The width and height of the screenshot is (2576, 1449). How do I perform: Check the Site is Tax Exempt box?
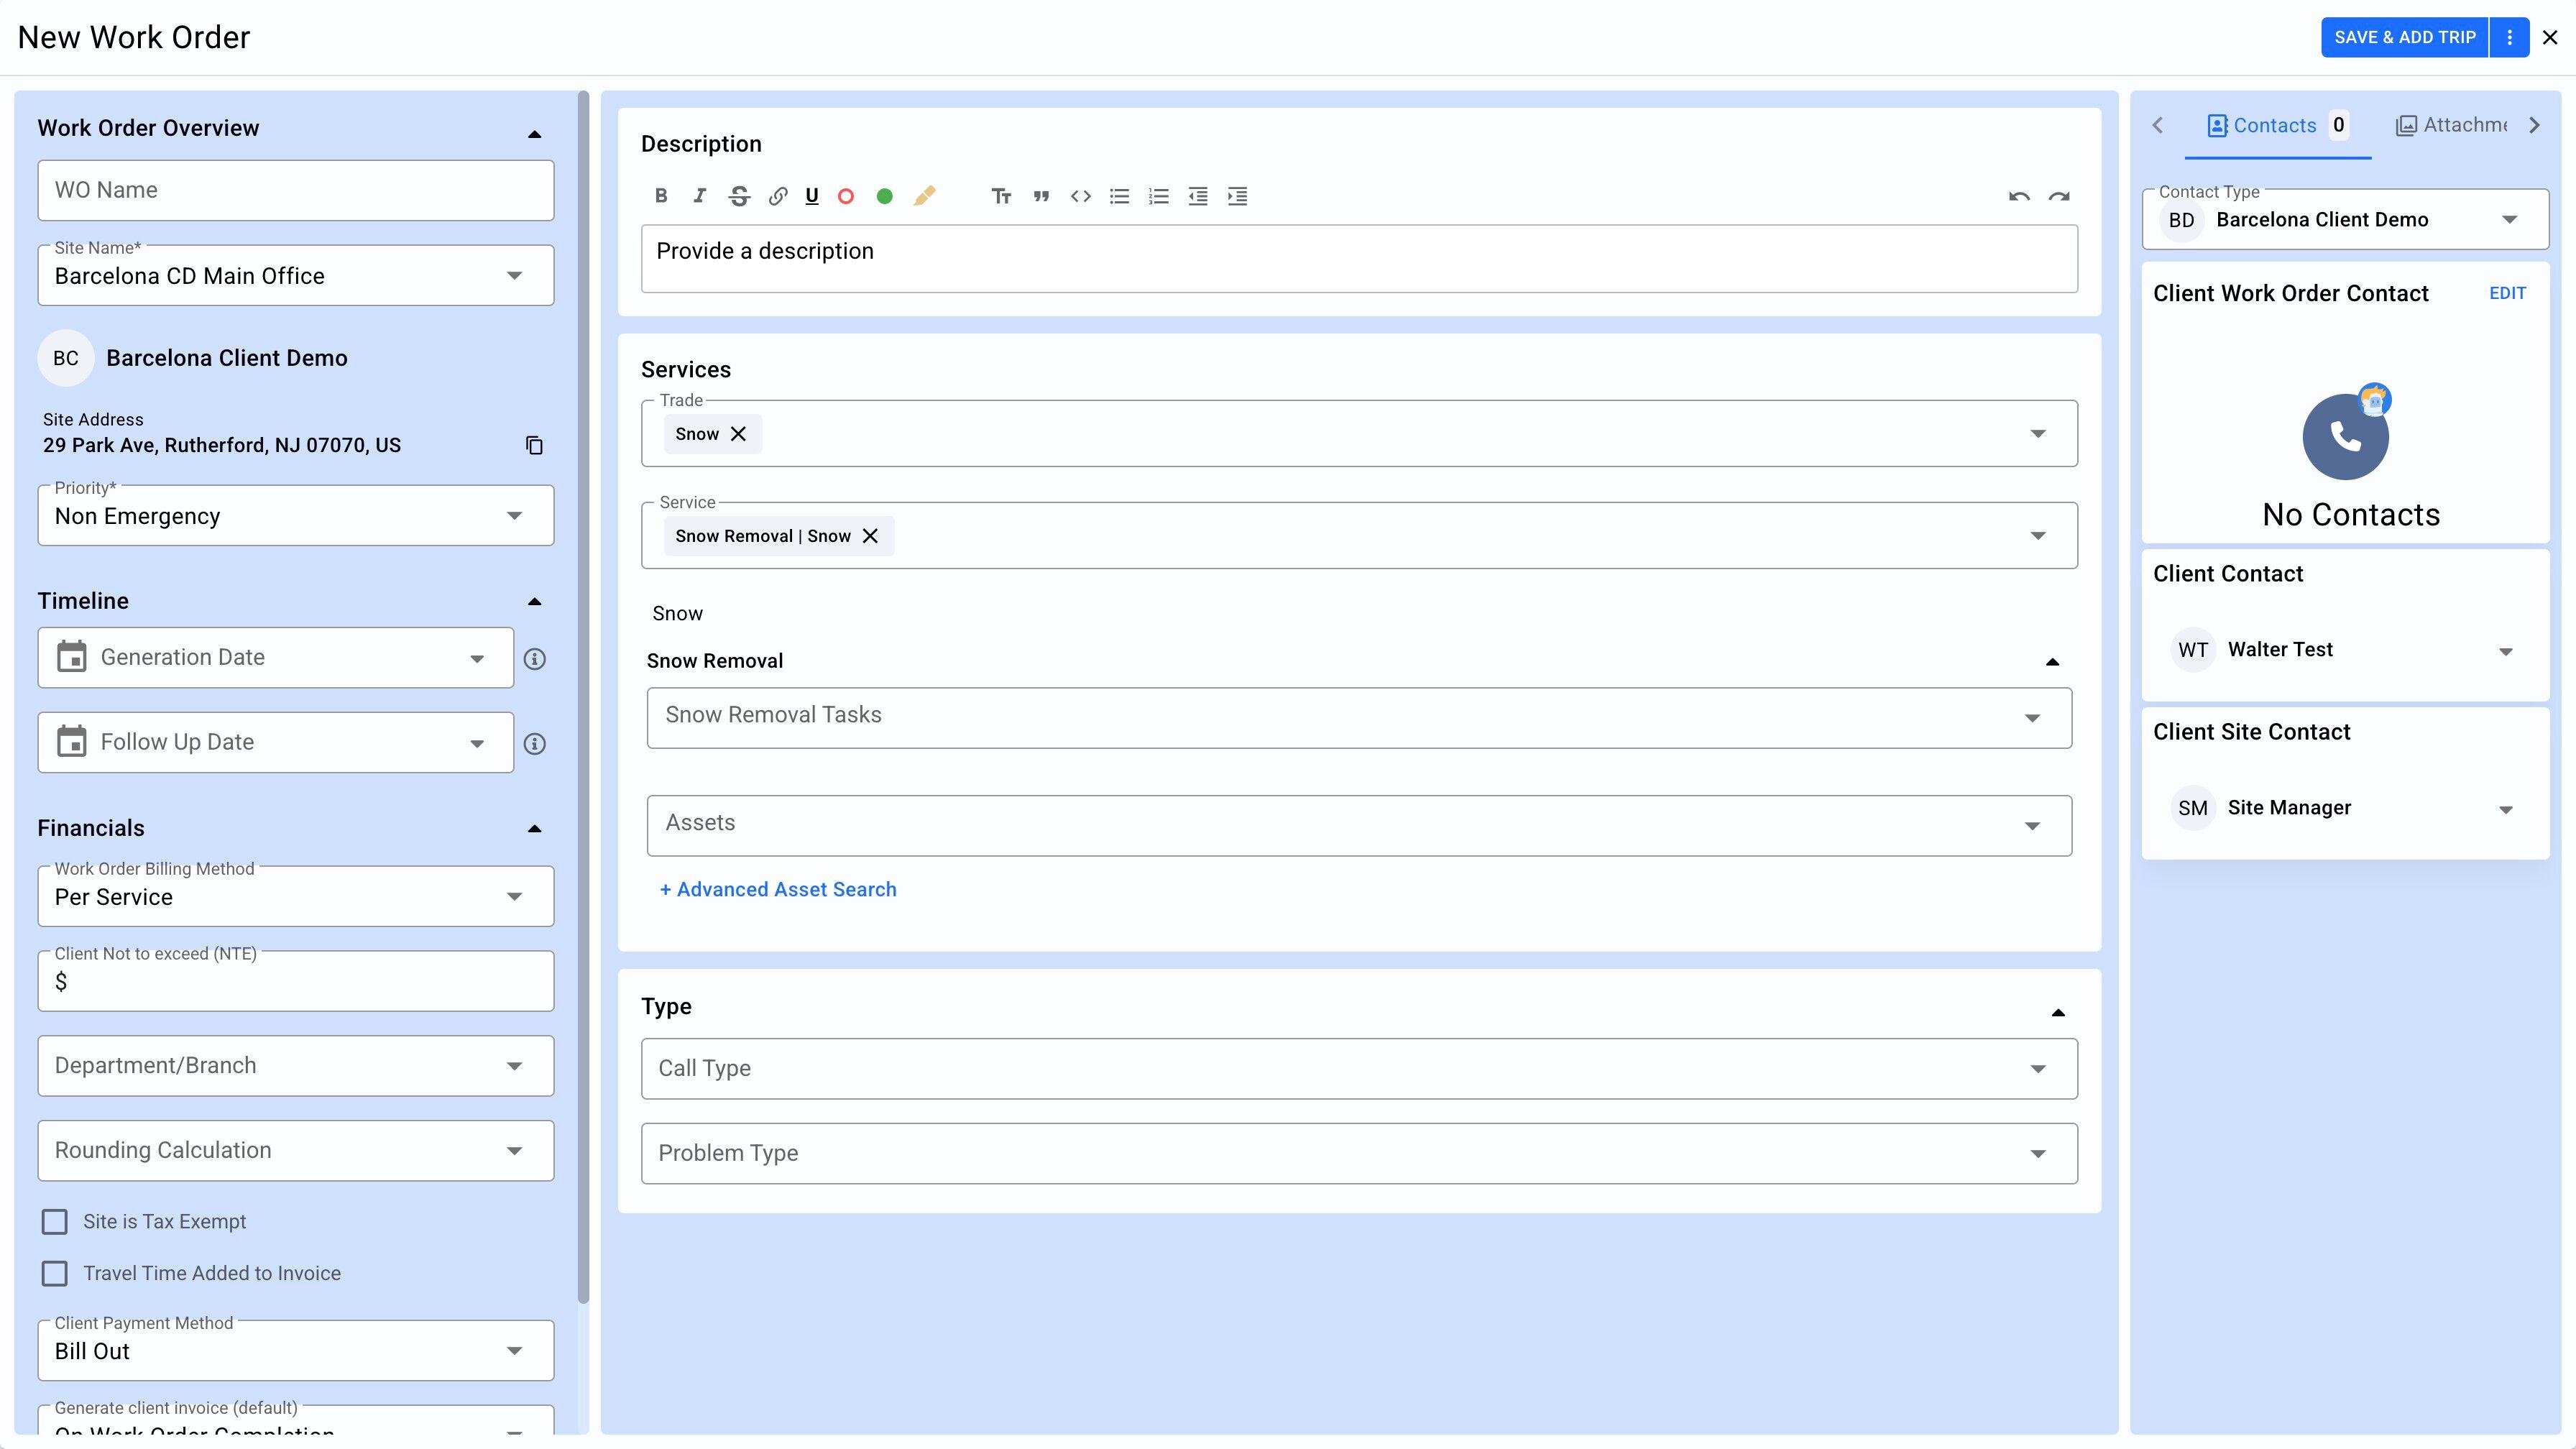click(x=55, y=1222)
